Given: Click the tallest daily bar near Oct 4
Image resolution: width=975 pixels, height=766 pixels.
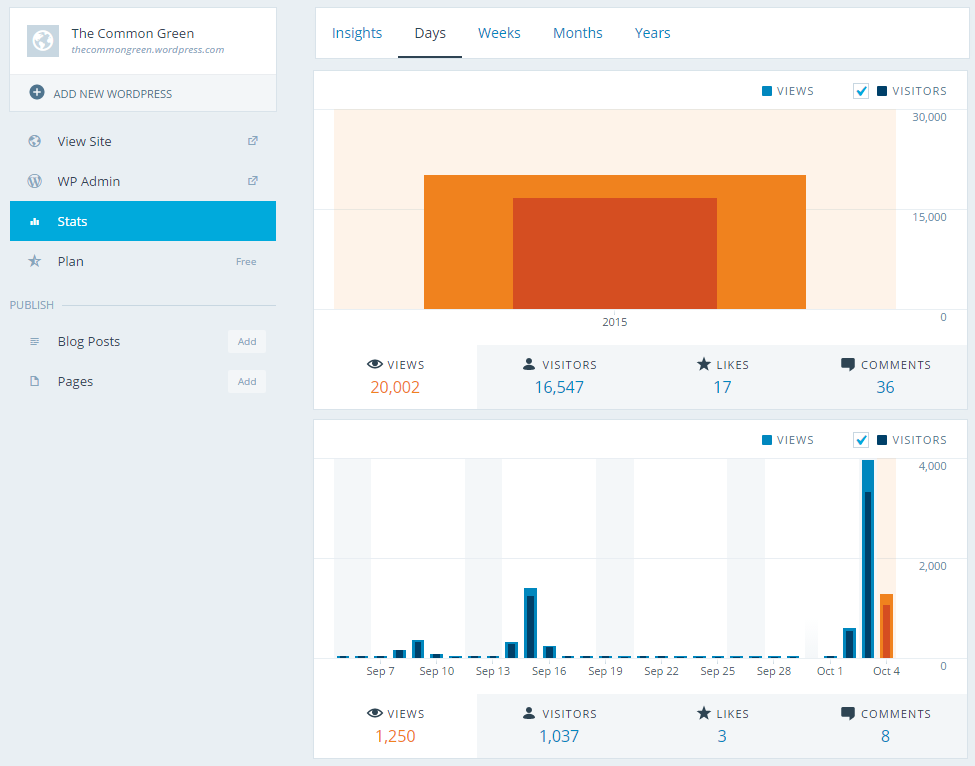Looking at the screenshot, I should [868, 560].
